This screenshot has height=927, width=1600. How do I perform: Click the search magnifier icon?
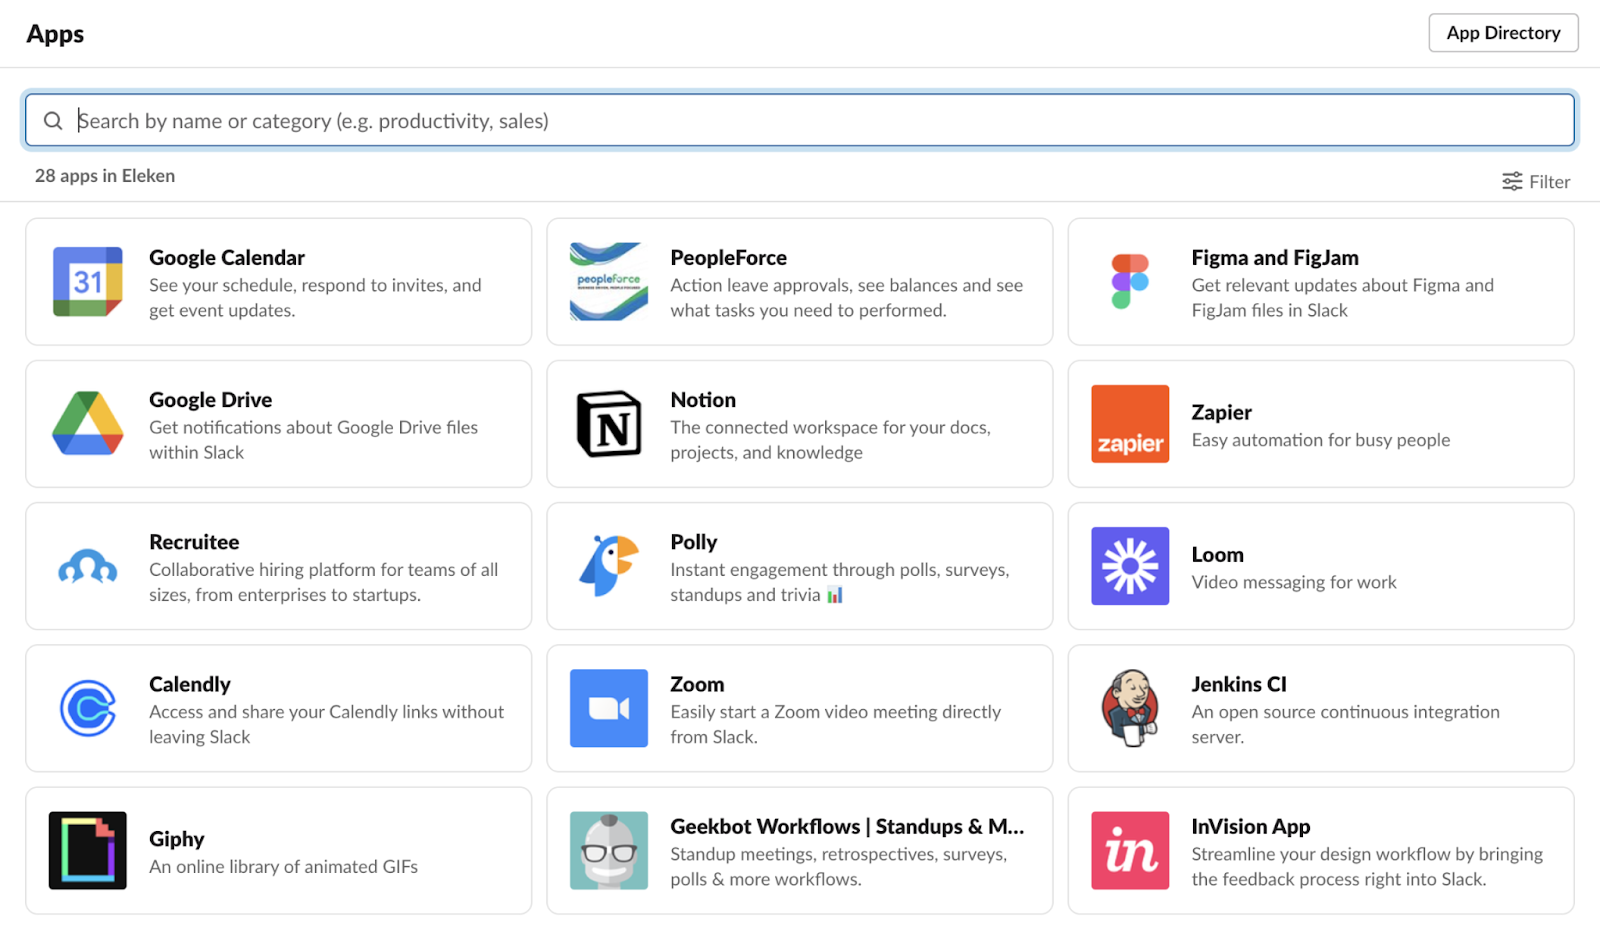(53, 121)
